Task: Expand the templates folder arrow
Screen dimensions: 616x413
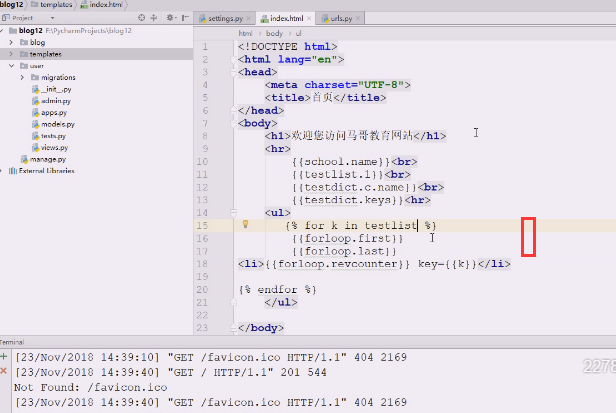Action: point(11,54)
